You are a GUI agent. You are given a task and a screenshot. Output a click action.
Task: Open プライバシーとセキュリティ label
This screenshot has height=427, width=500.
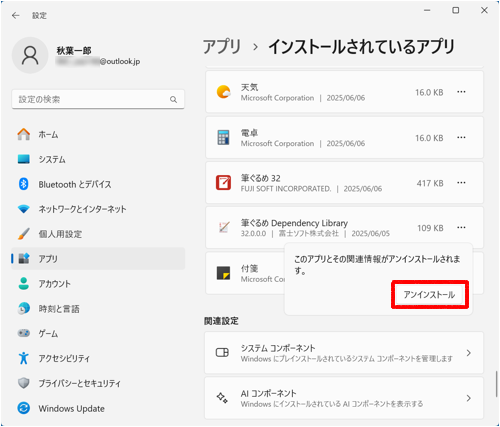pyautogui.click(x=80, y=383)
